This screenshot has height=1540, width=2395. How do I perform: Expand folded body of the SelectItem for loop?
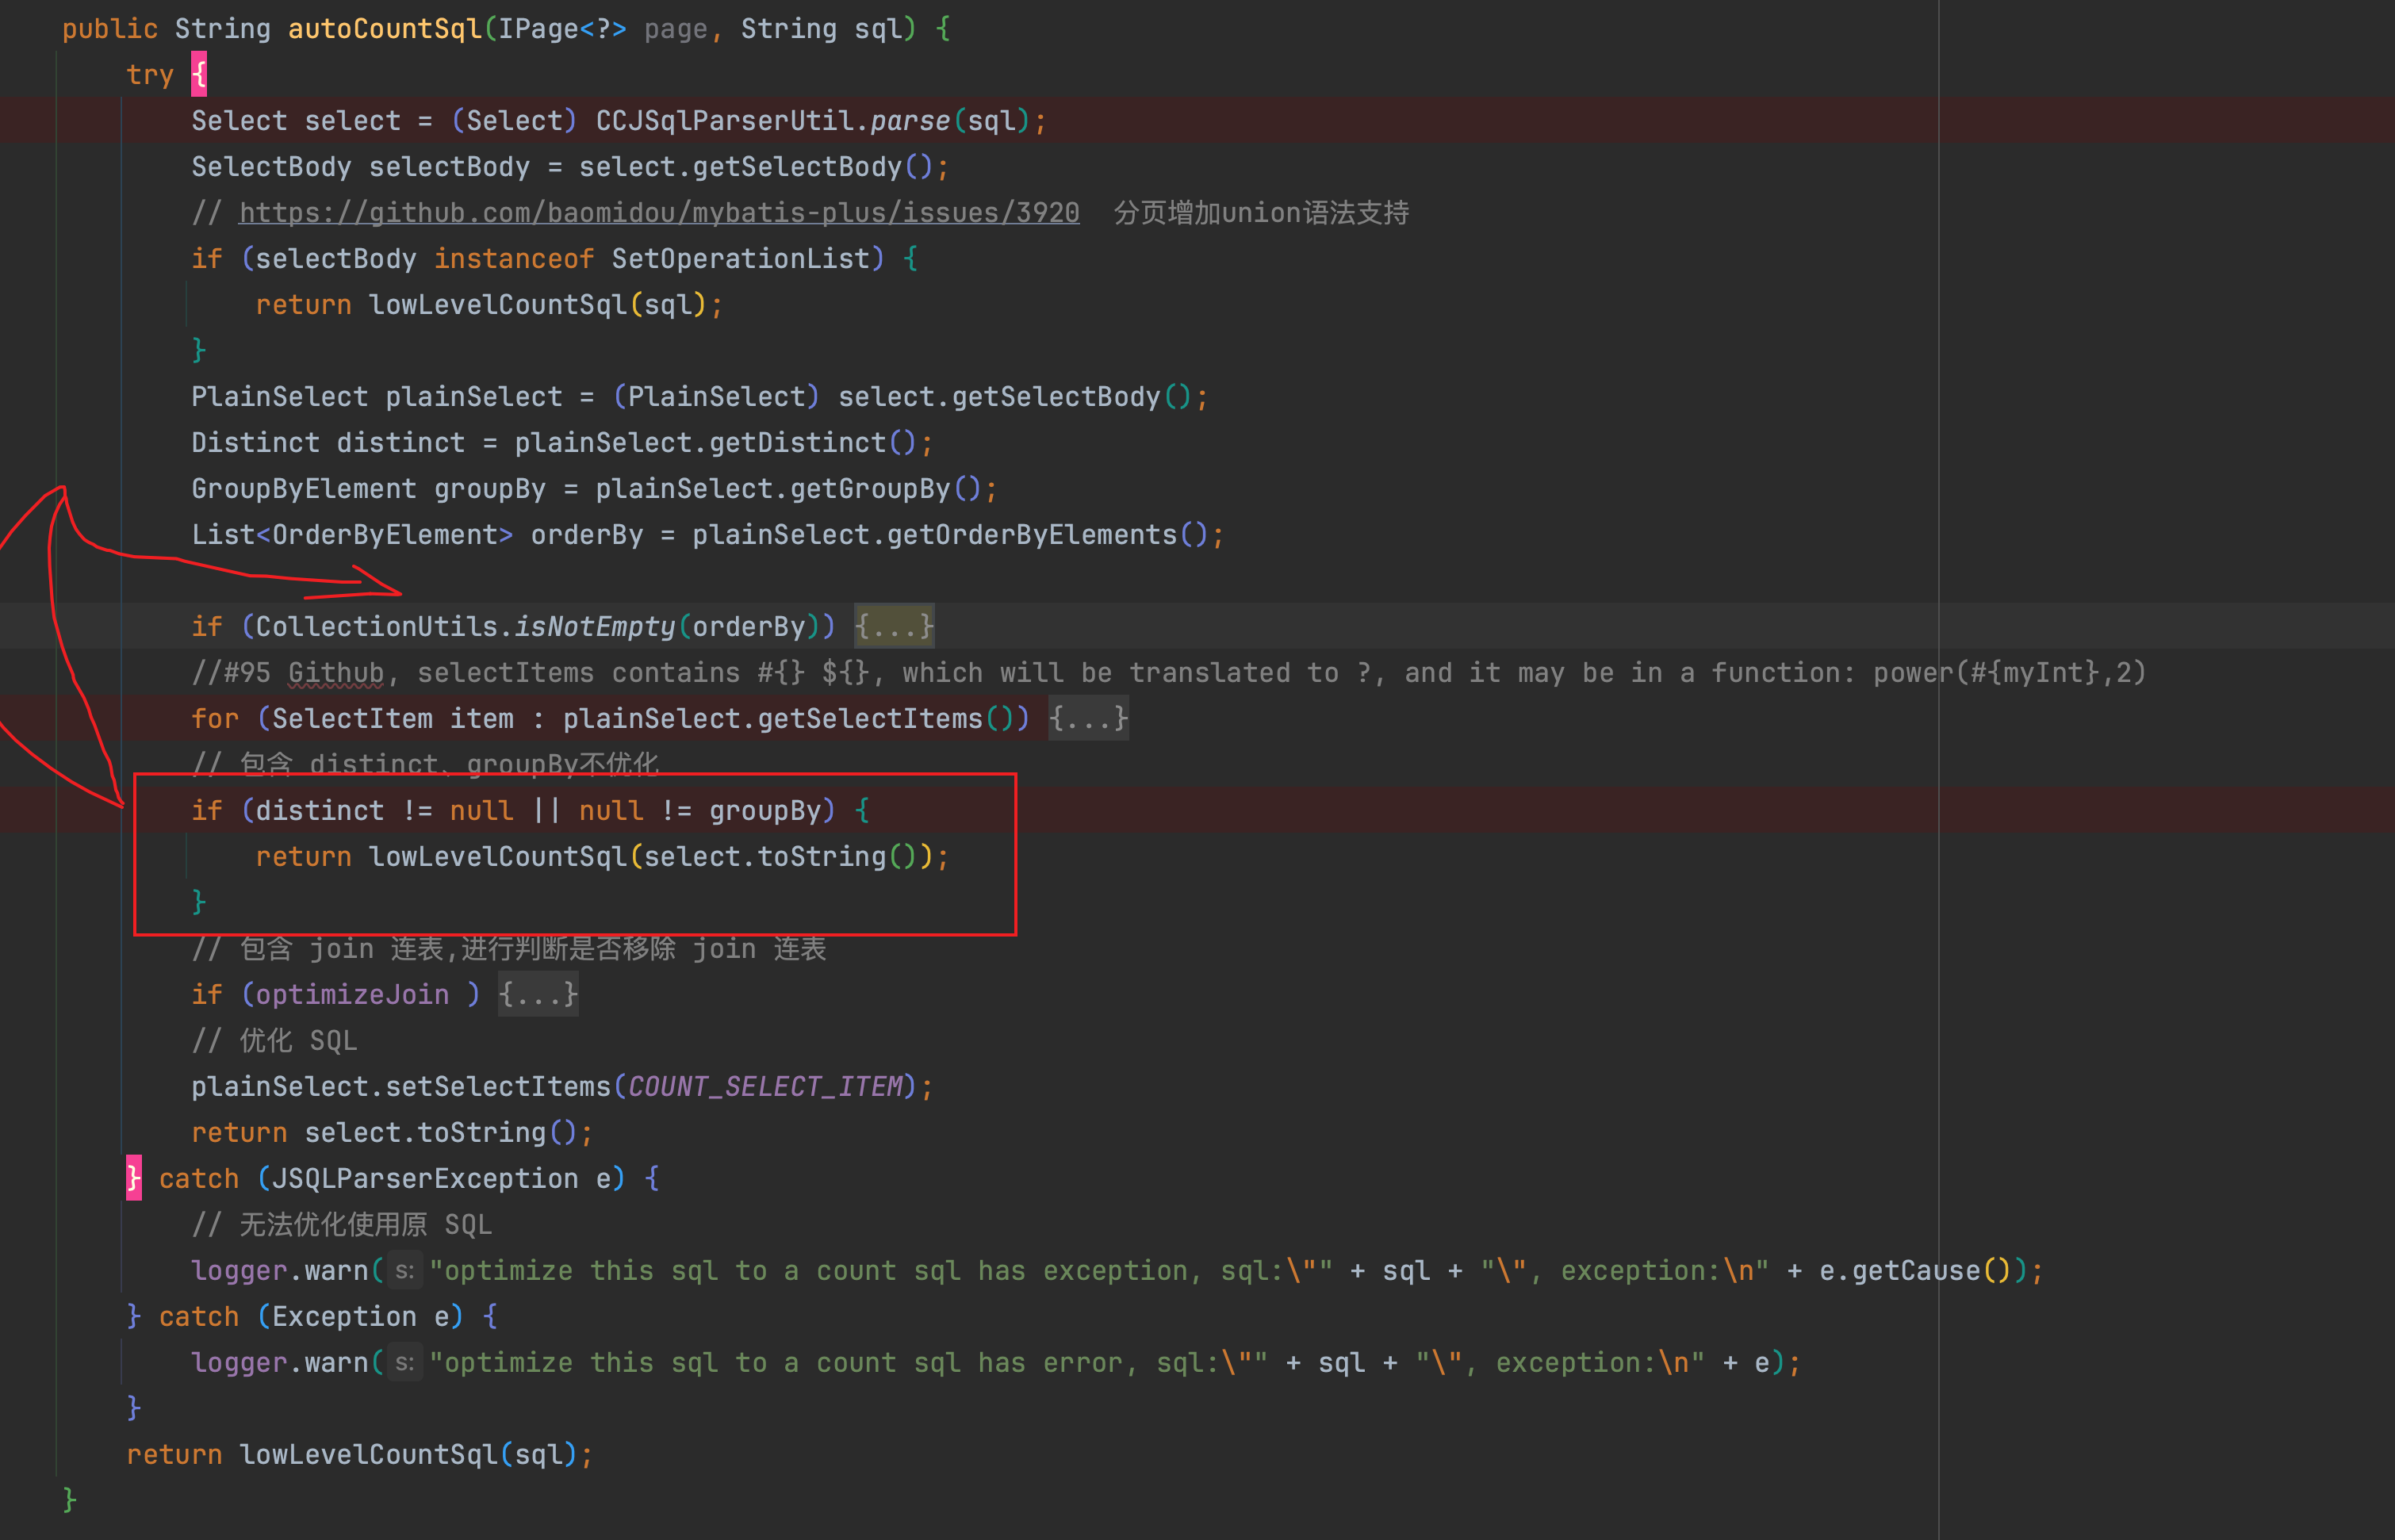pos(1088,719)
